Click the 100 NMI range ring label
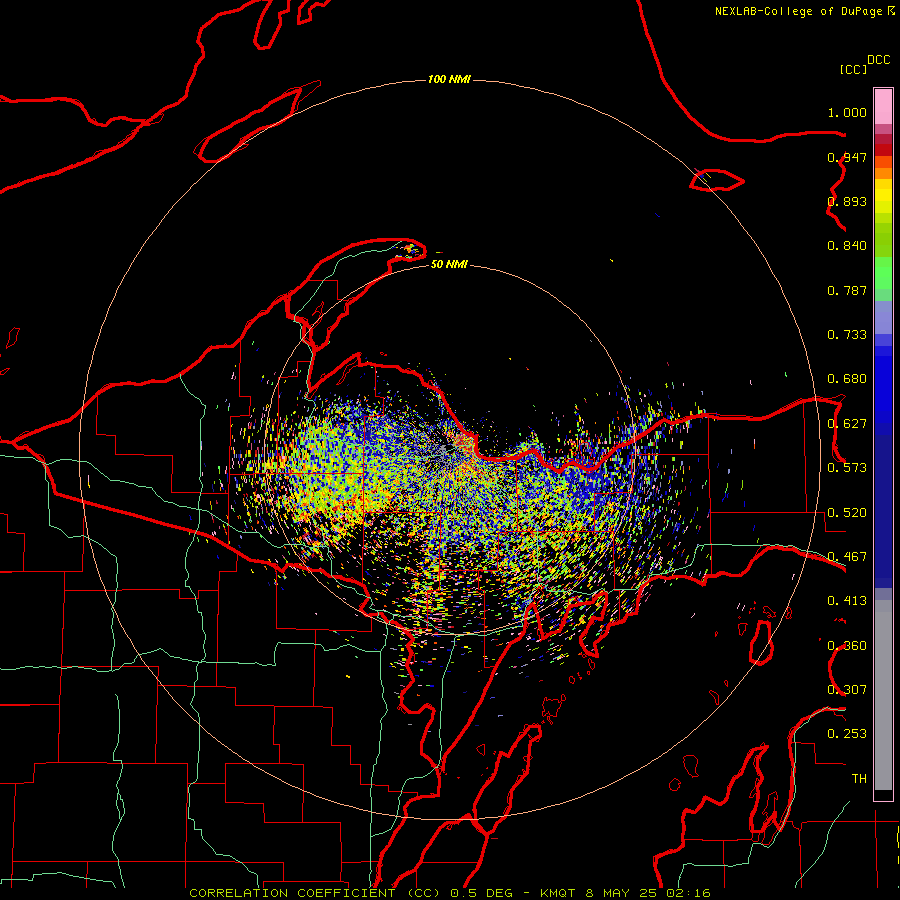The width and height of the screenshot is (900, 900). click(x=449, y=79)
